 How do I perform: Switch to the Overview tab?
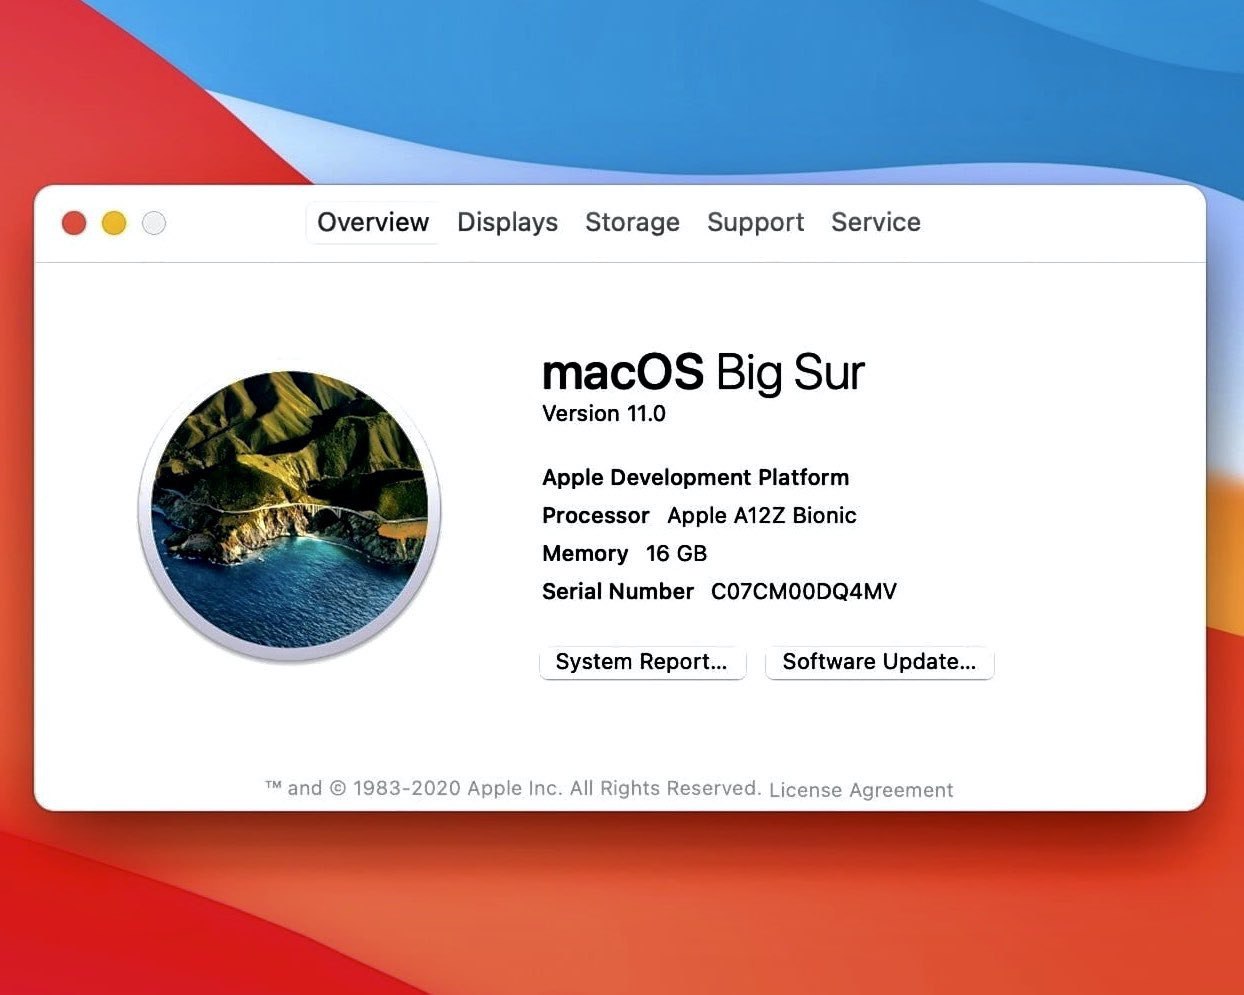coord(372,222)
